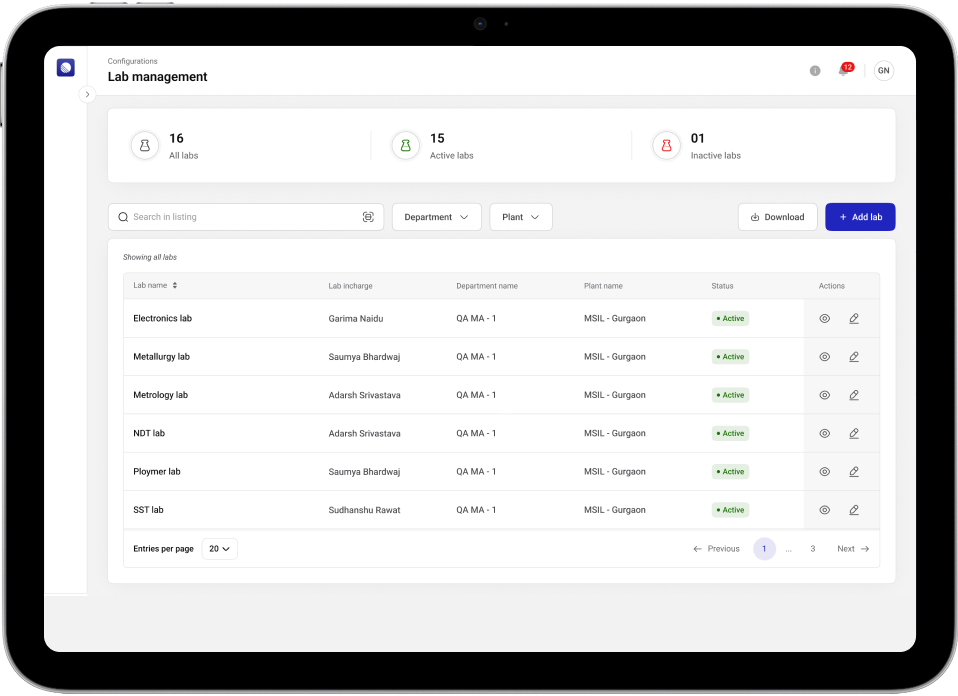This screenshot has height=696, width=958.
Task: Click the info icon in header
Action: click(815, 71)
